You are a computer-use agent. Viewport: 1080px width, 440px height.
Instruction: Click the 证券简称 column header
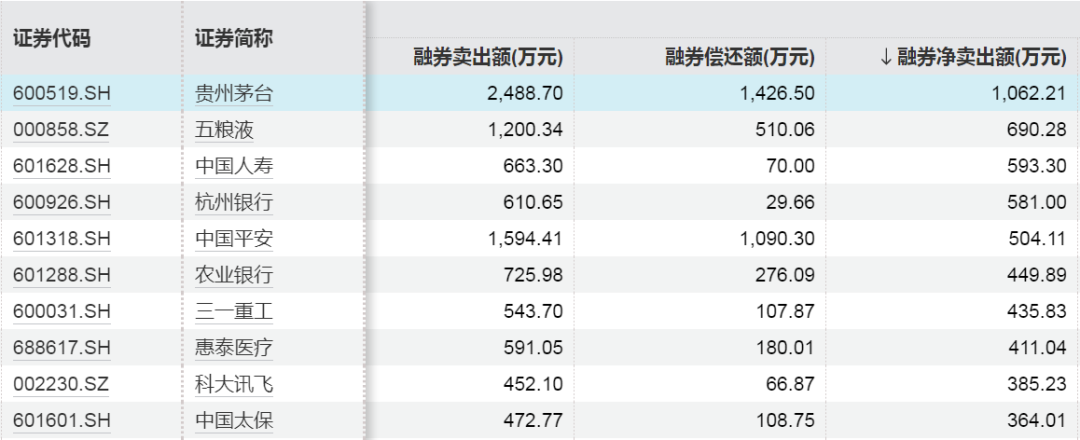233,39
